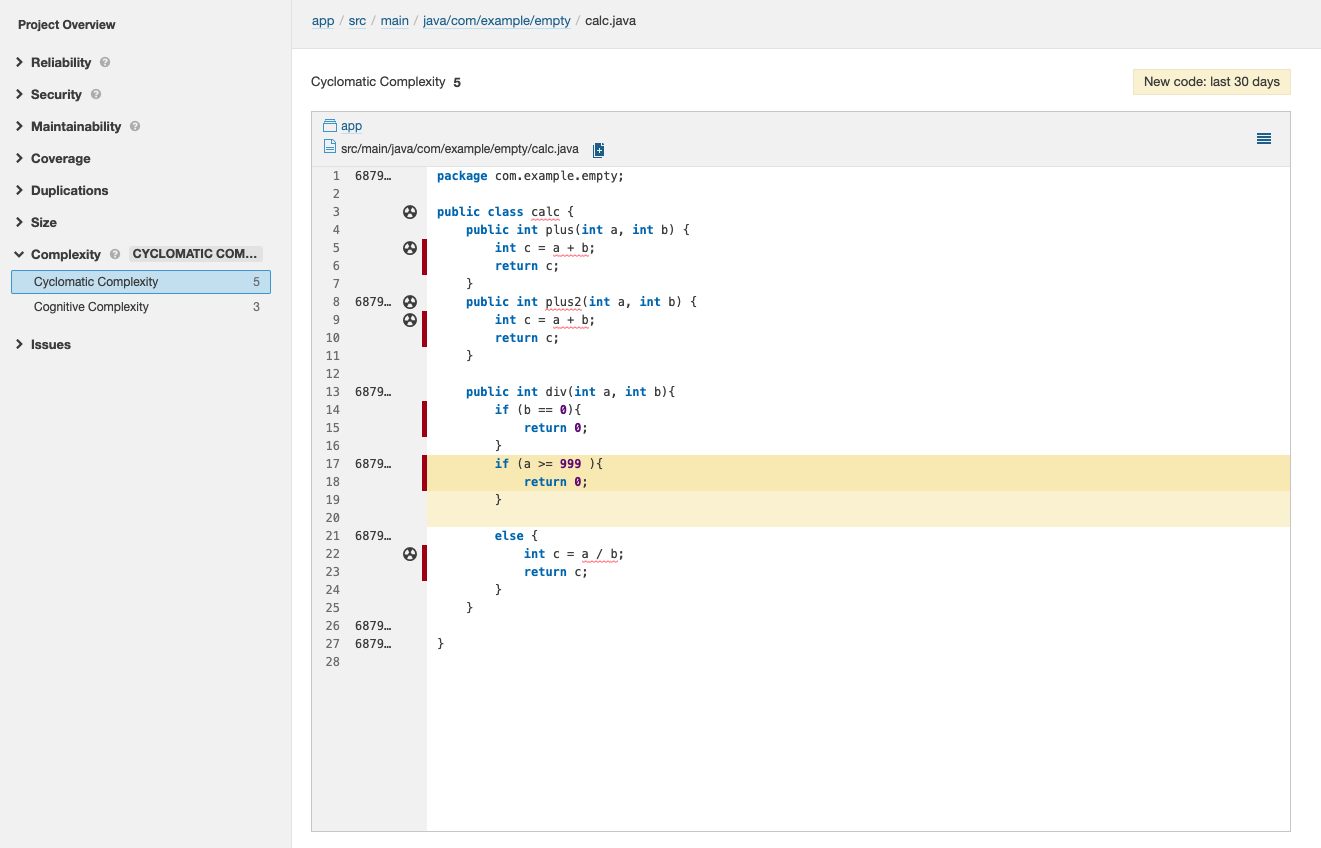Click the issue icon on line 5
This screenshot has height=848, width=1321.
(409, 248)
